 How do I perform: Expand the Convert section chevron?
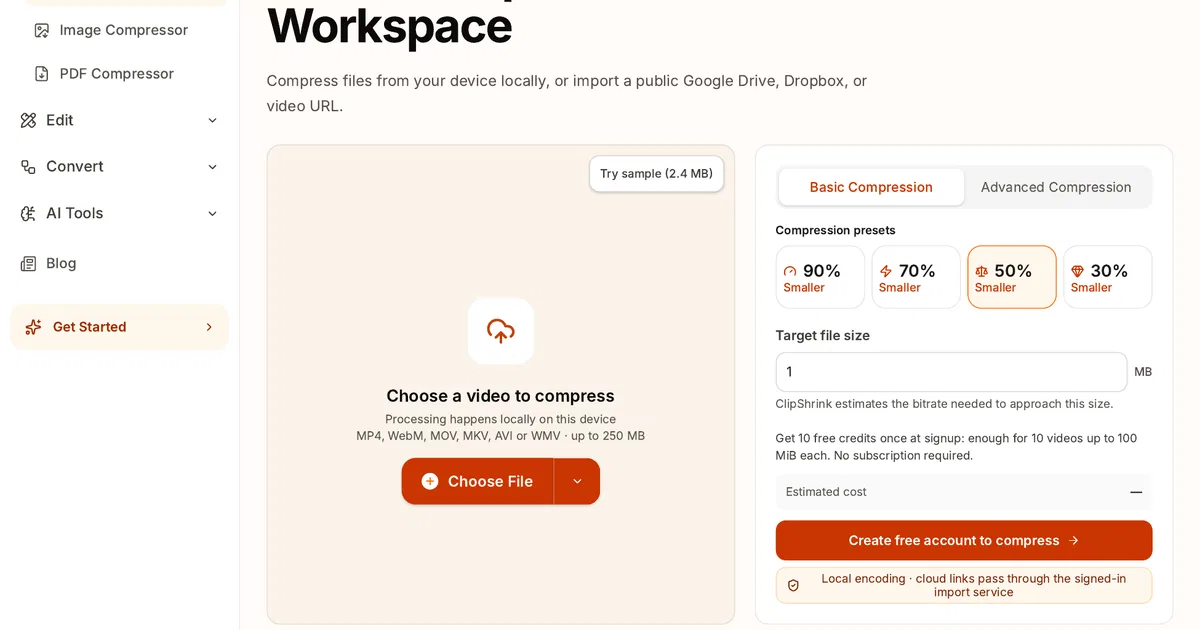point(212,167)
